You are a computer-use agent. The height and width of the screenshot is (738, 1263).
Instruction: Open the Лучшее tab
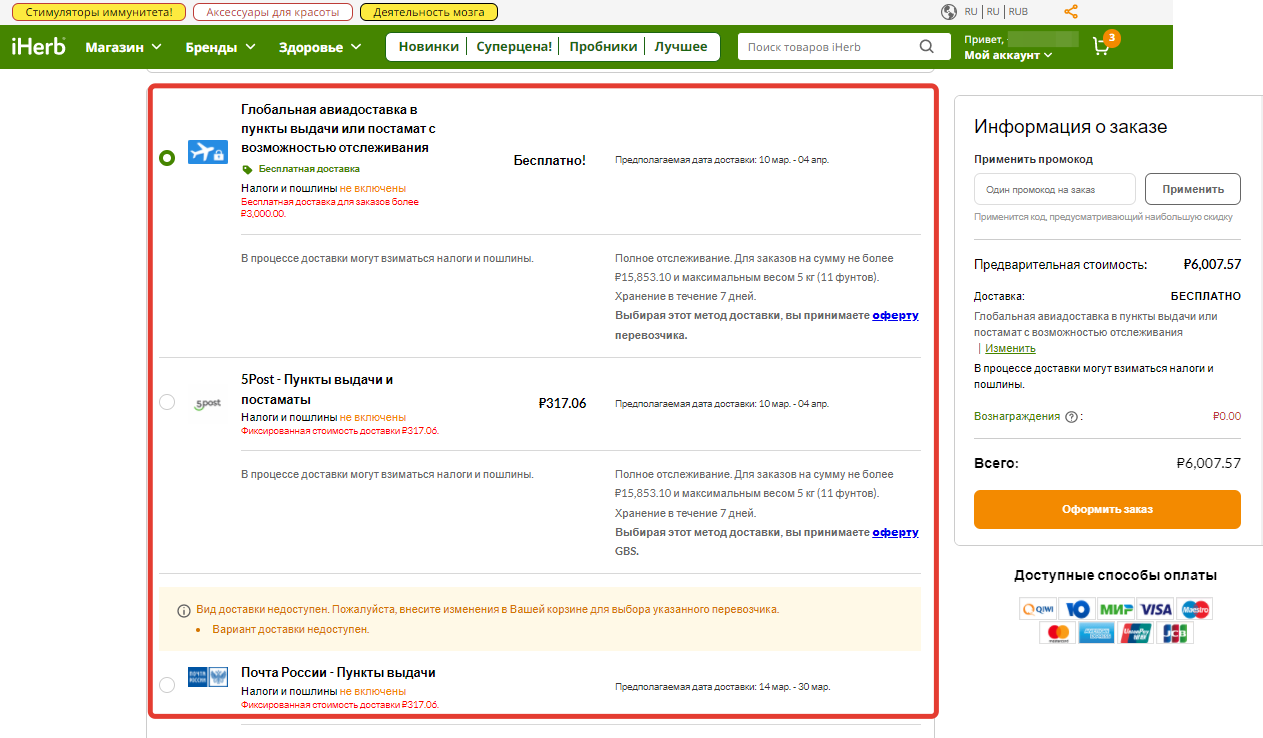681,47
